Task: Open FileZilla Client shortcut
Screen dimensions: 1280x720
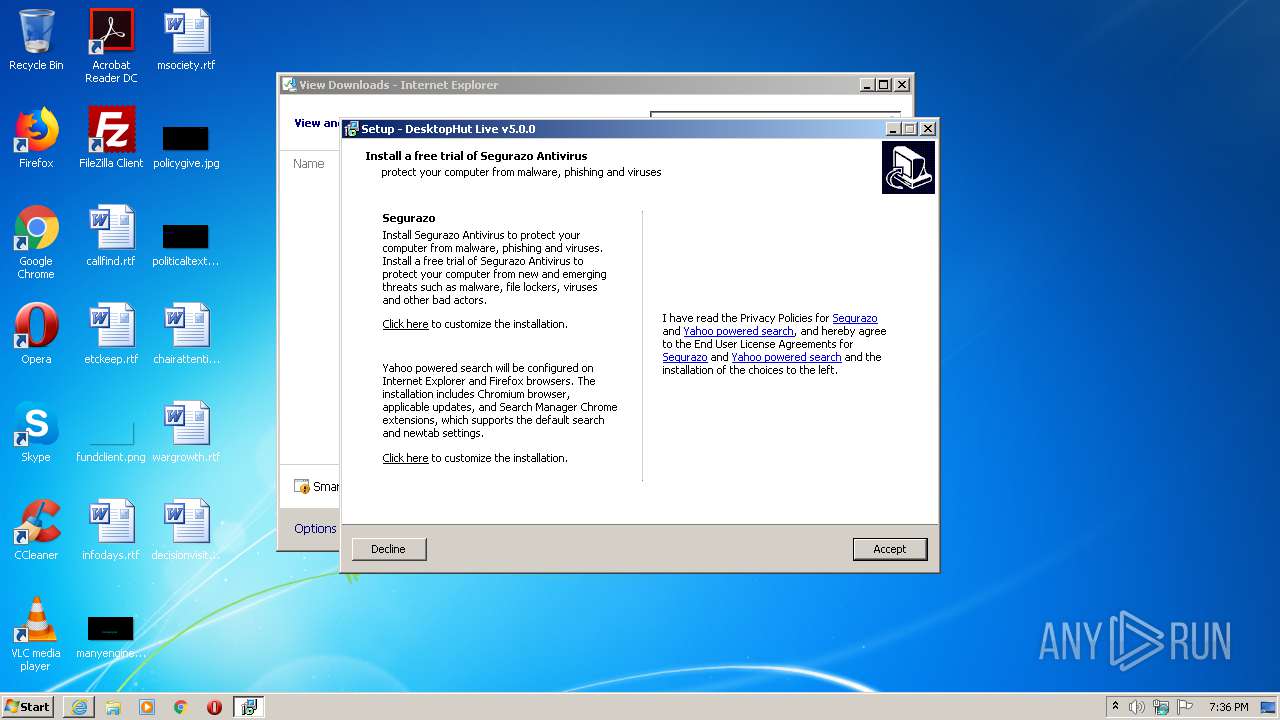Action: coord(111,138)
